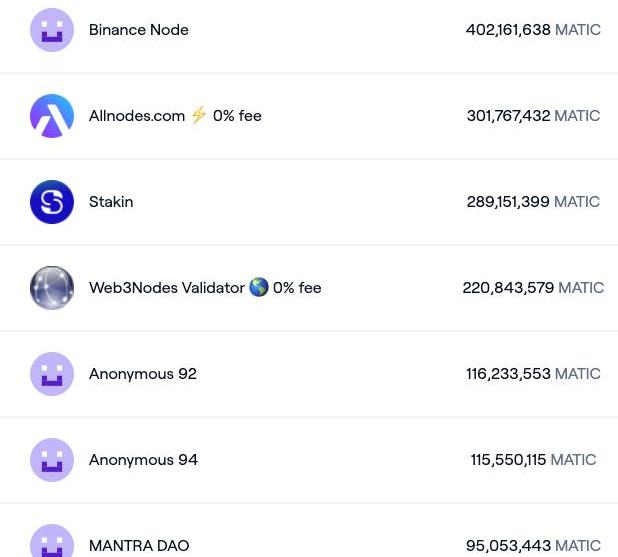Click the 116,233,553 MATIC stake amount
This screenshot has width=618, height=557.
[x=533, y=374]
